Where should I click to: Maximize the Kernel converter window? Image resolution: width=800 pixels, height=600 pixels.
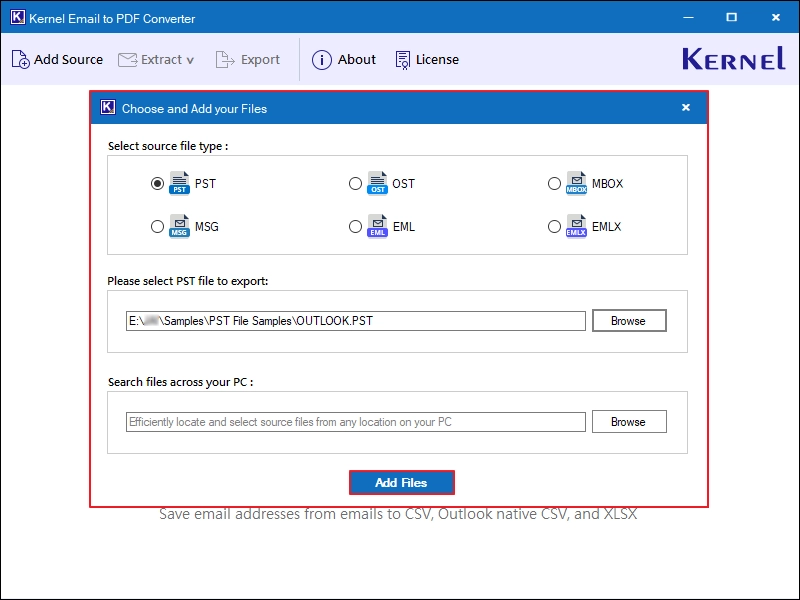pyautogui.click(x=732, y=17)
